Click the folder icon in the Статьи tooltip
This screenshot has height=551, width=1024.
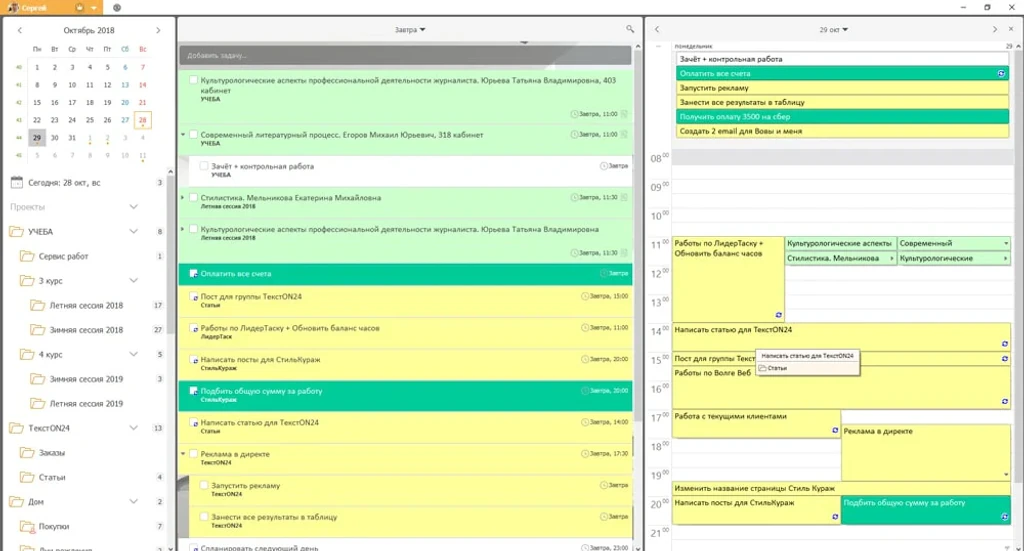(x=762, y=368)
